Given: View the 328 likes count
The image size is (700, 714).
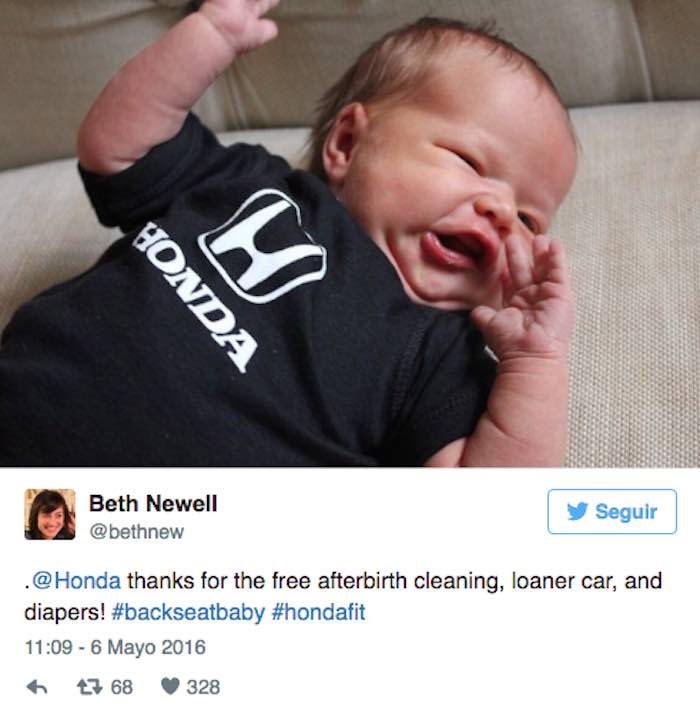Looking at the screenshot, I should point(203,687).
